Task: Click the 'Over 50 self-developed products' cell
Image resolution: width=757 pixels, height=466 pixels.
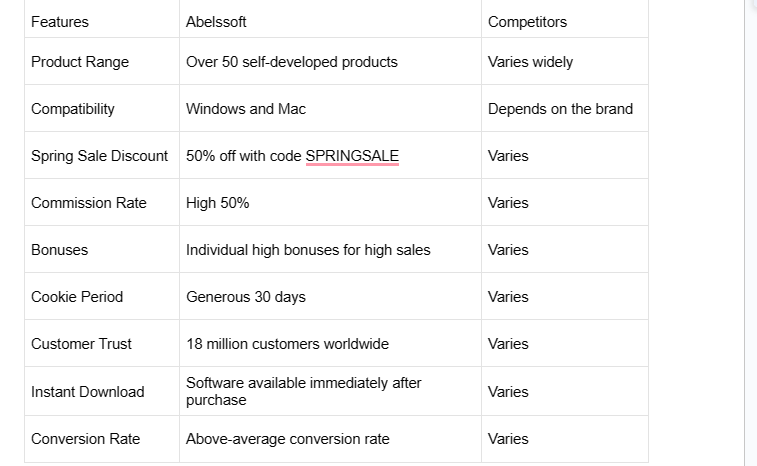Action: pyautogui.click(x=330, y=61)
